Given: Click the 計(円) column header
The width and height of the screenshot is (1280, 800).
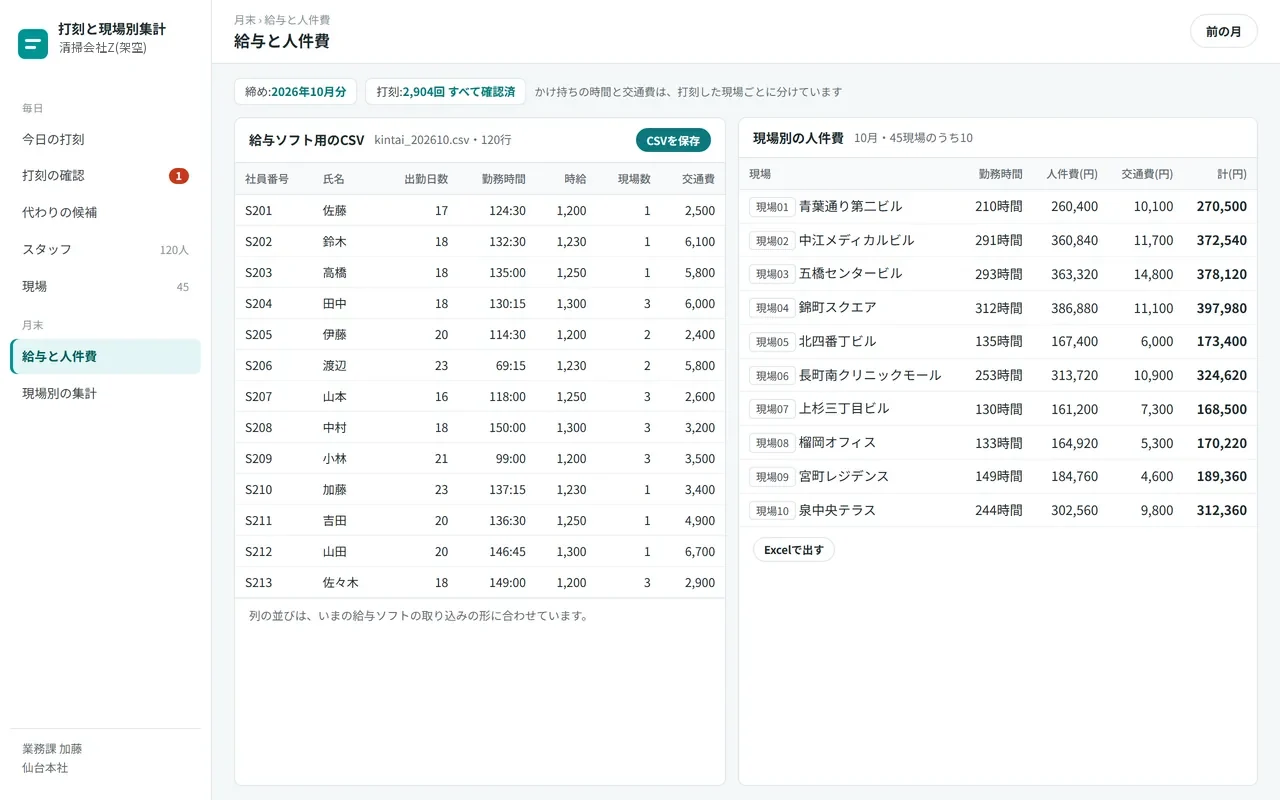Looking at the screenshot, I should click(x=1232, y=174).
